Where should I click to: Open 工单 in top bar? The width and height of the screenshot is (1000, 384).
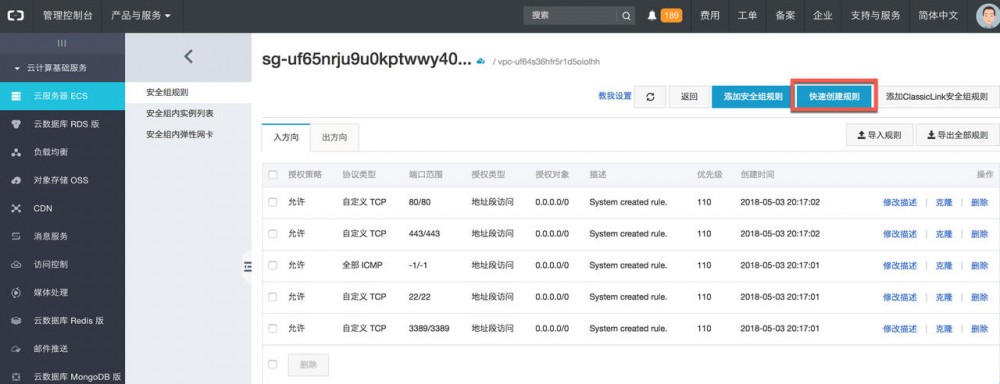click(x=747, y=16)
